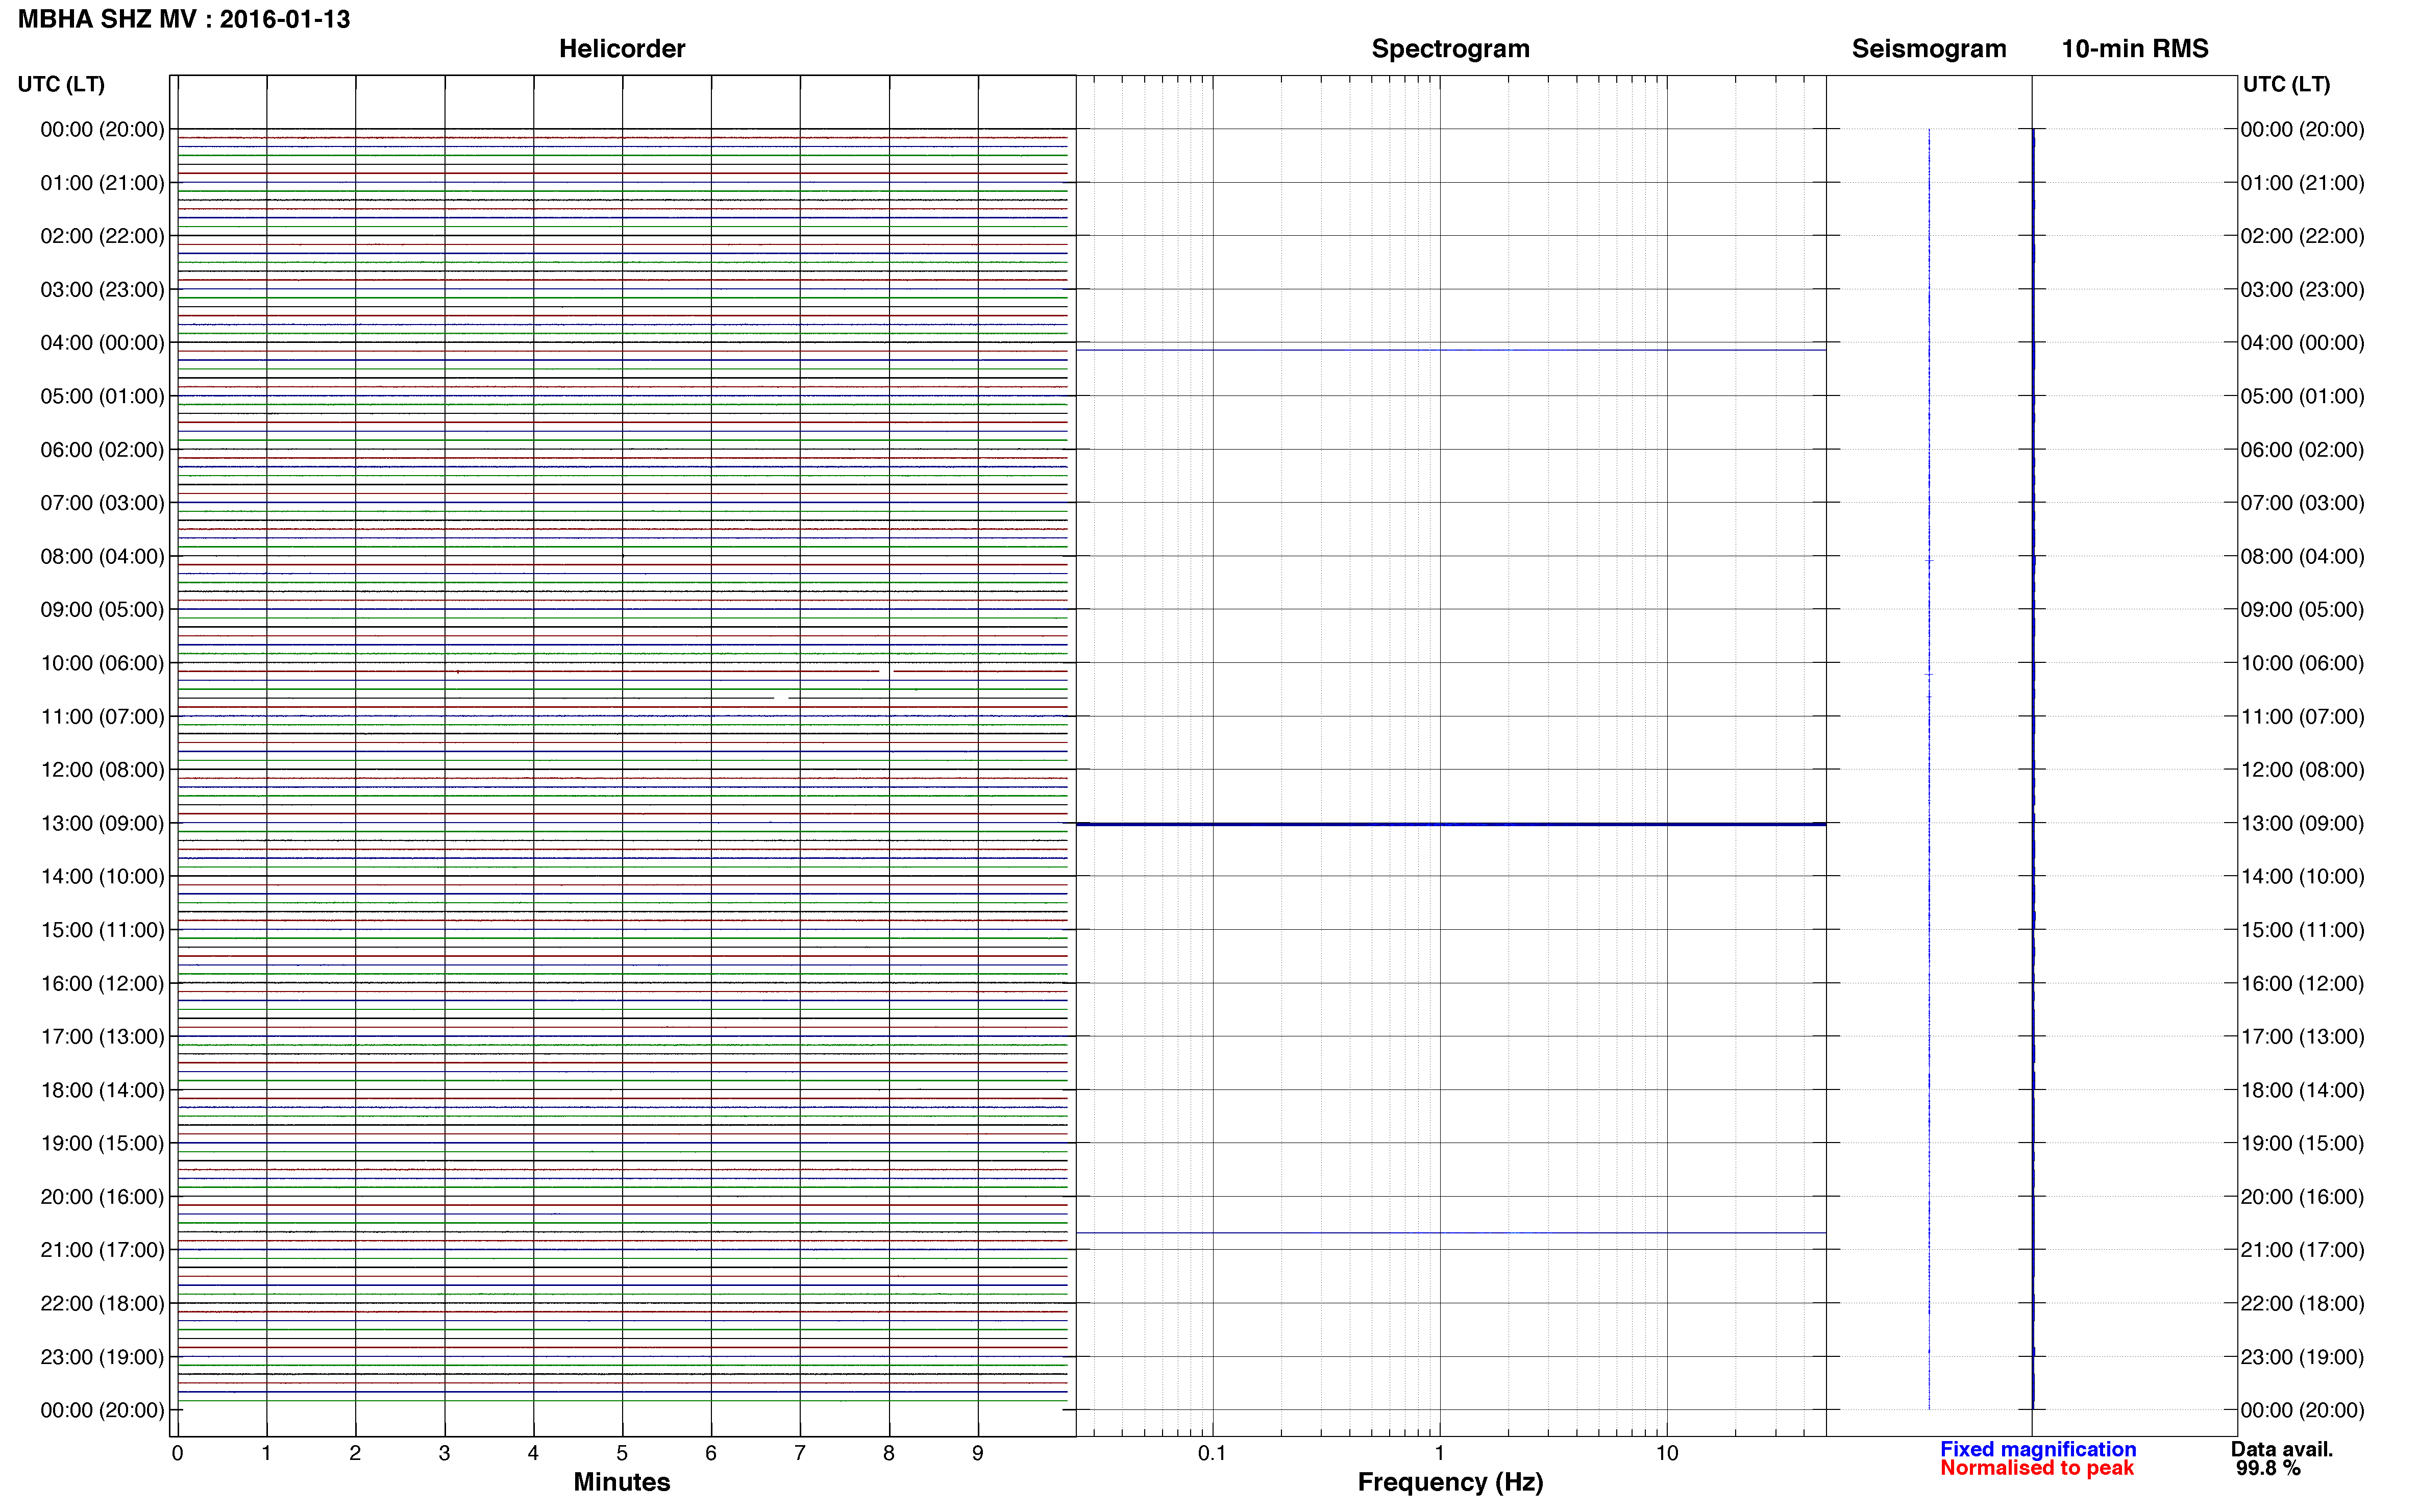Click right axis label '14:00 (10:00)'
The height and width of the screenshot is (1512, 2419).
pos(2302,876)
